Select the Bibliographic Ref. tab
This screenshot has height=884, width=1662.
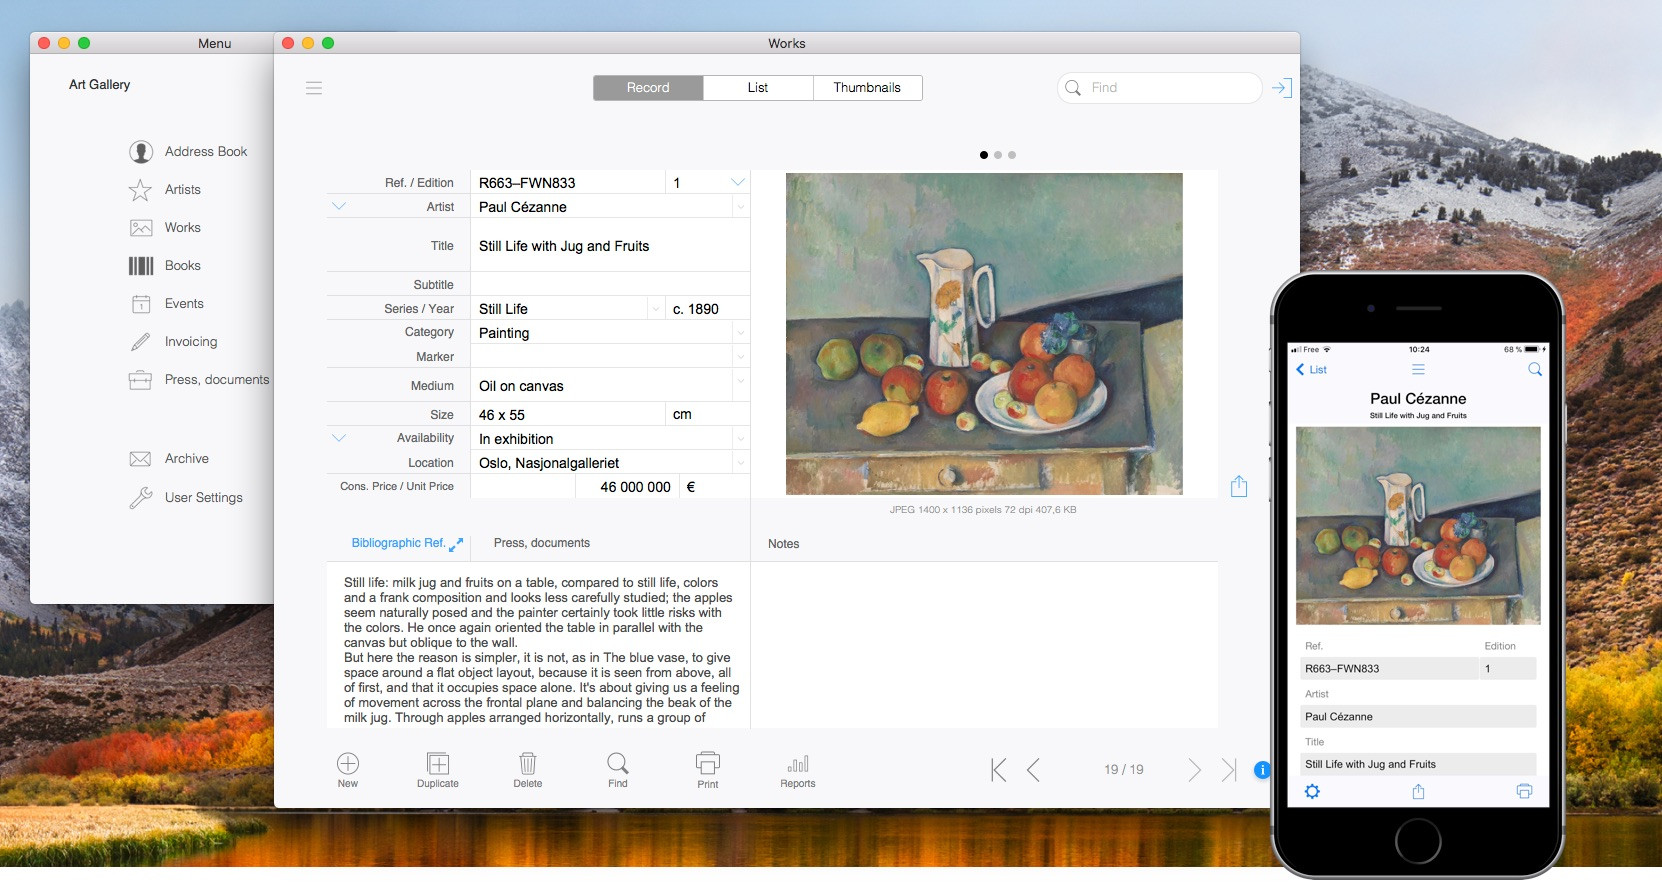coord(398,543)
